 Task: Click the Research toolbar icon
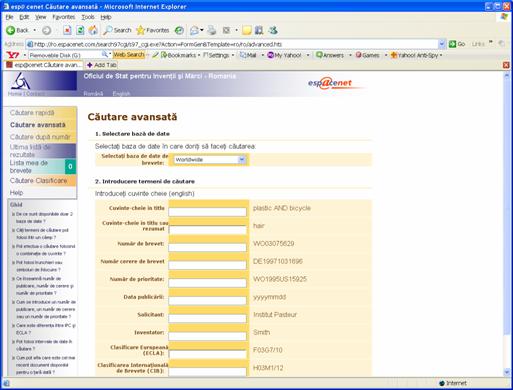[x=259, y=30]
